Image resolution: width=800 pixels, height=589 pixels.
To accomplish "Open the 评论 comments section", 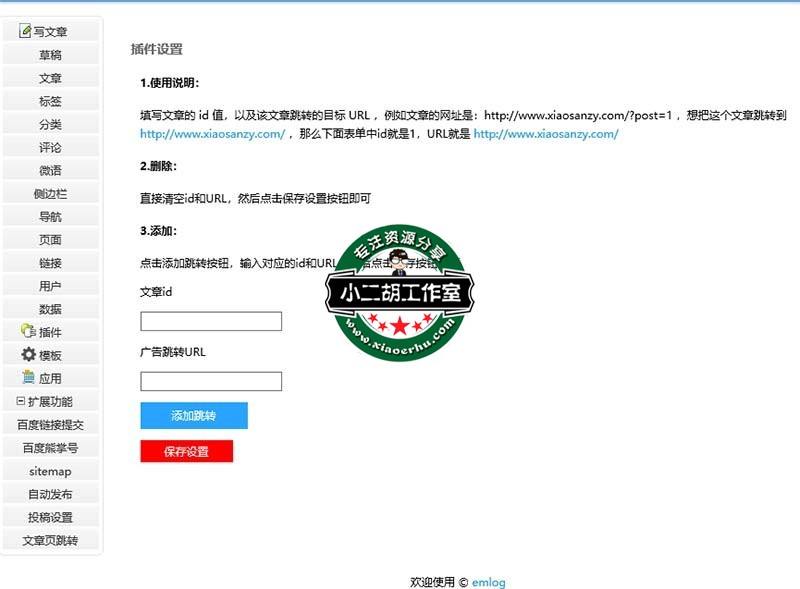I will [x=50, y=147].
